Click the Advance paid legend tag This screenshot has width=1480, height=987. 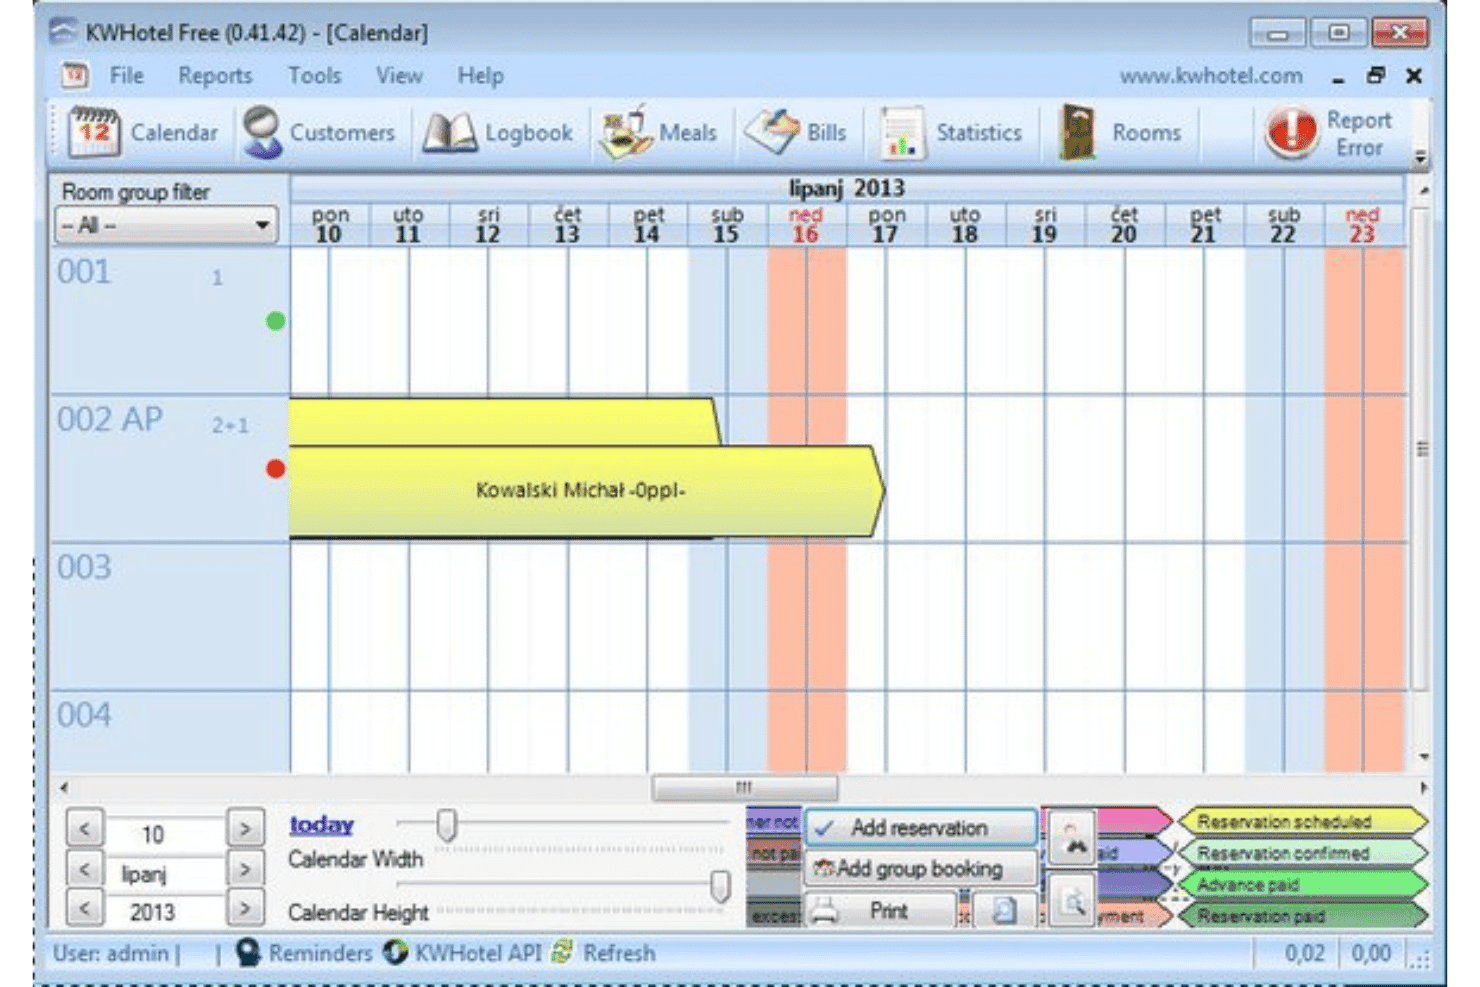[x=1302, y=885]
